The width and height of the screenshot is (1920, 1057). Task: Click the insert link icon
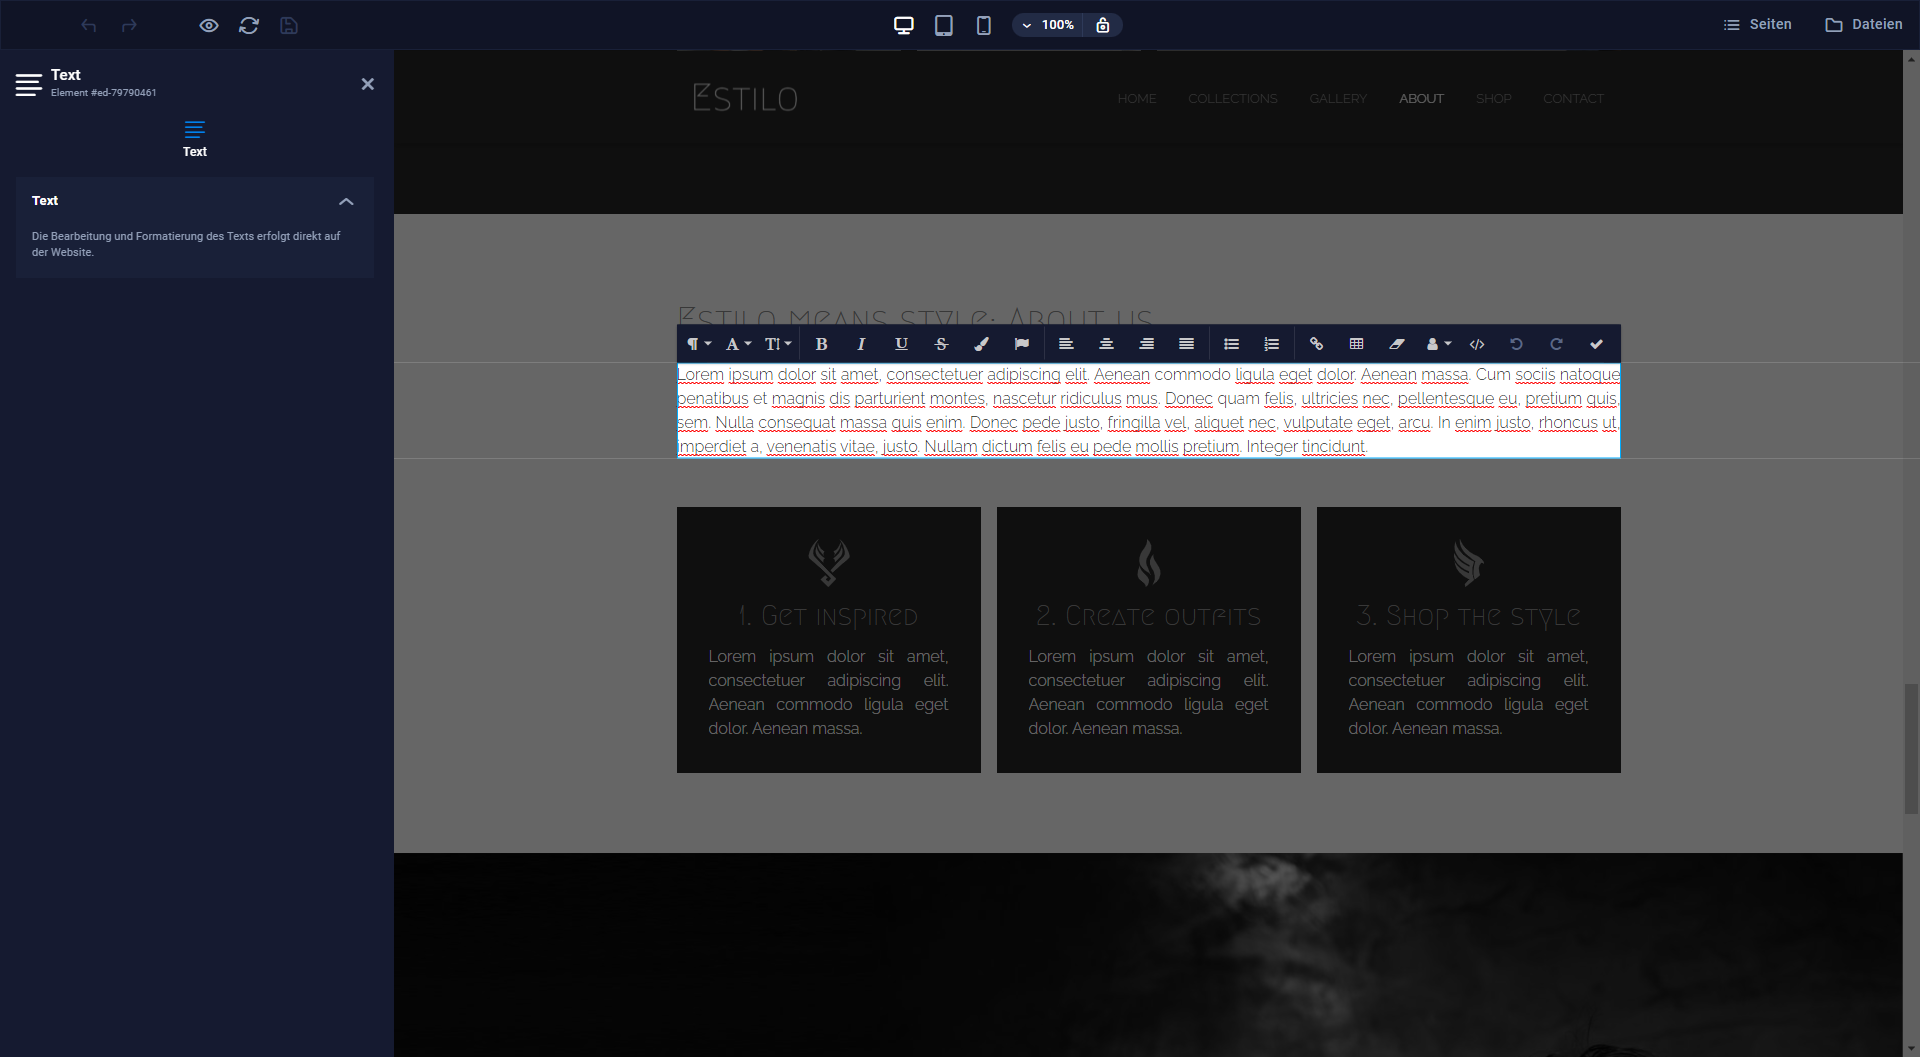coord(1316,344)
